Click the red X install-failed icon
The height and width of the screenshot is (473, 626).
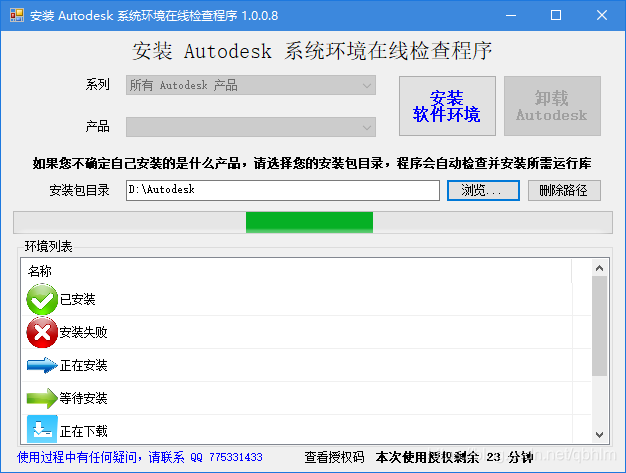(42, 332)
